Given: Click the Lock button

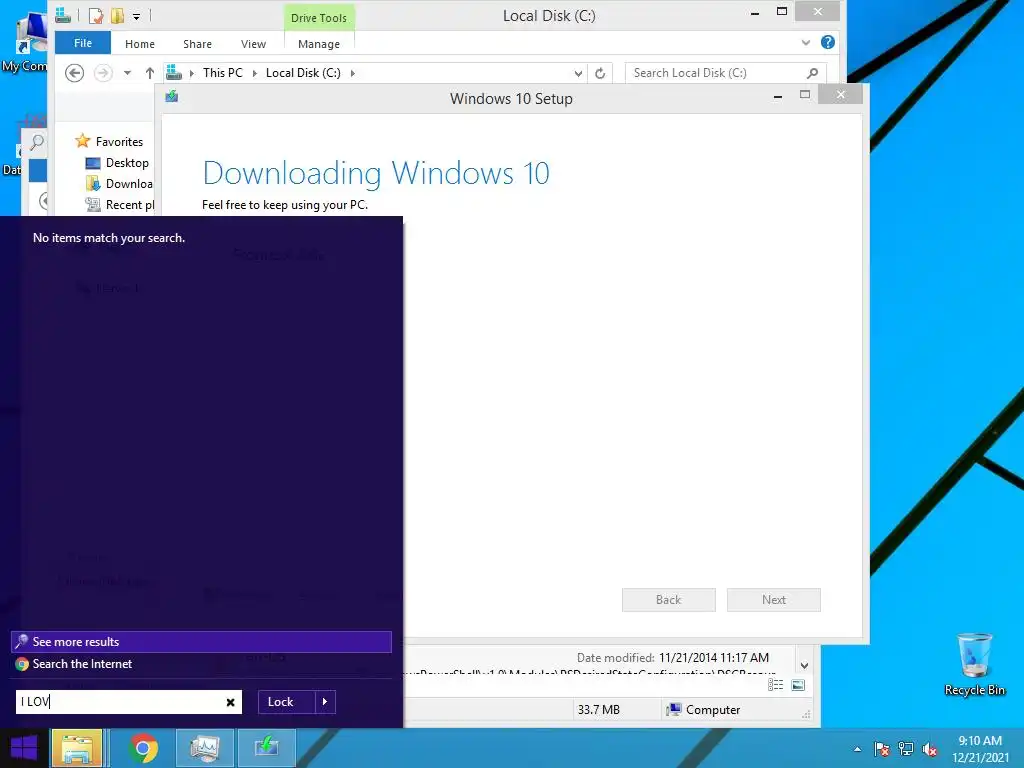Looking at the screenshot, I should click(281, 701).
